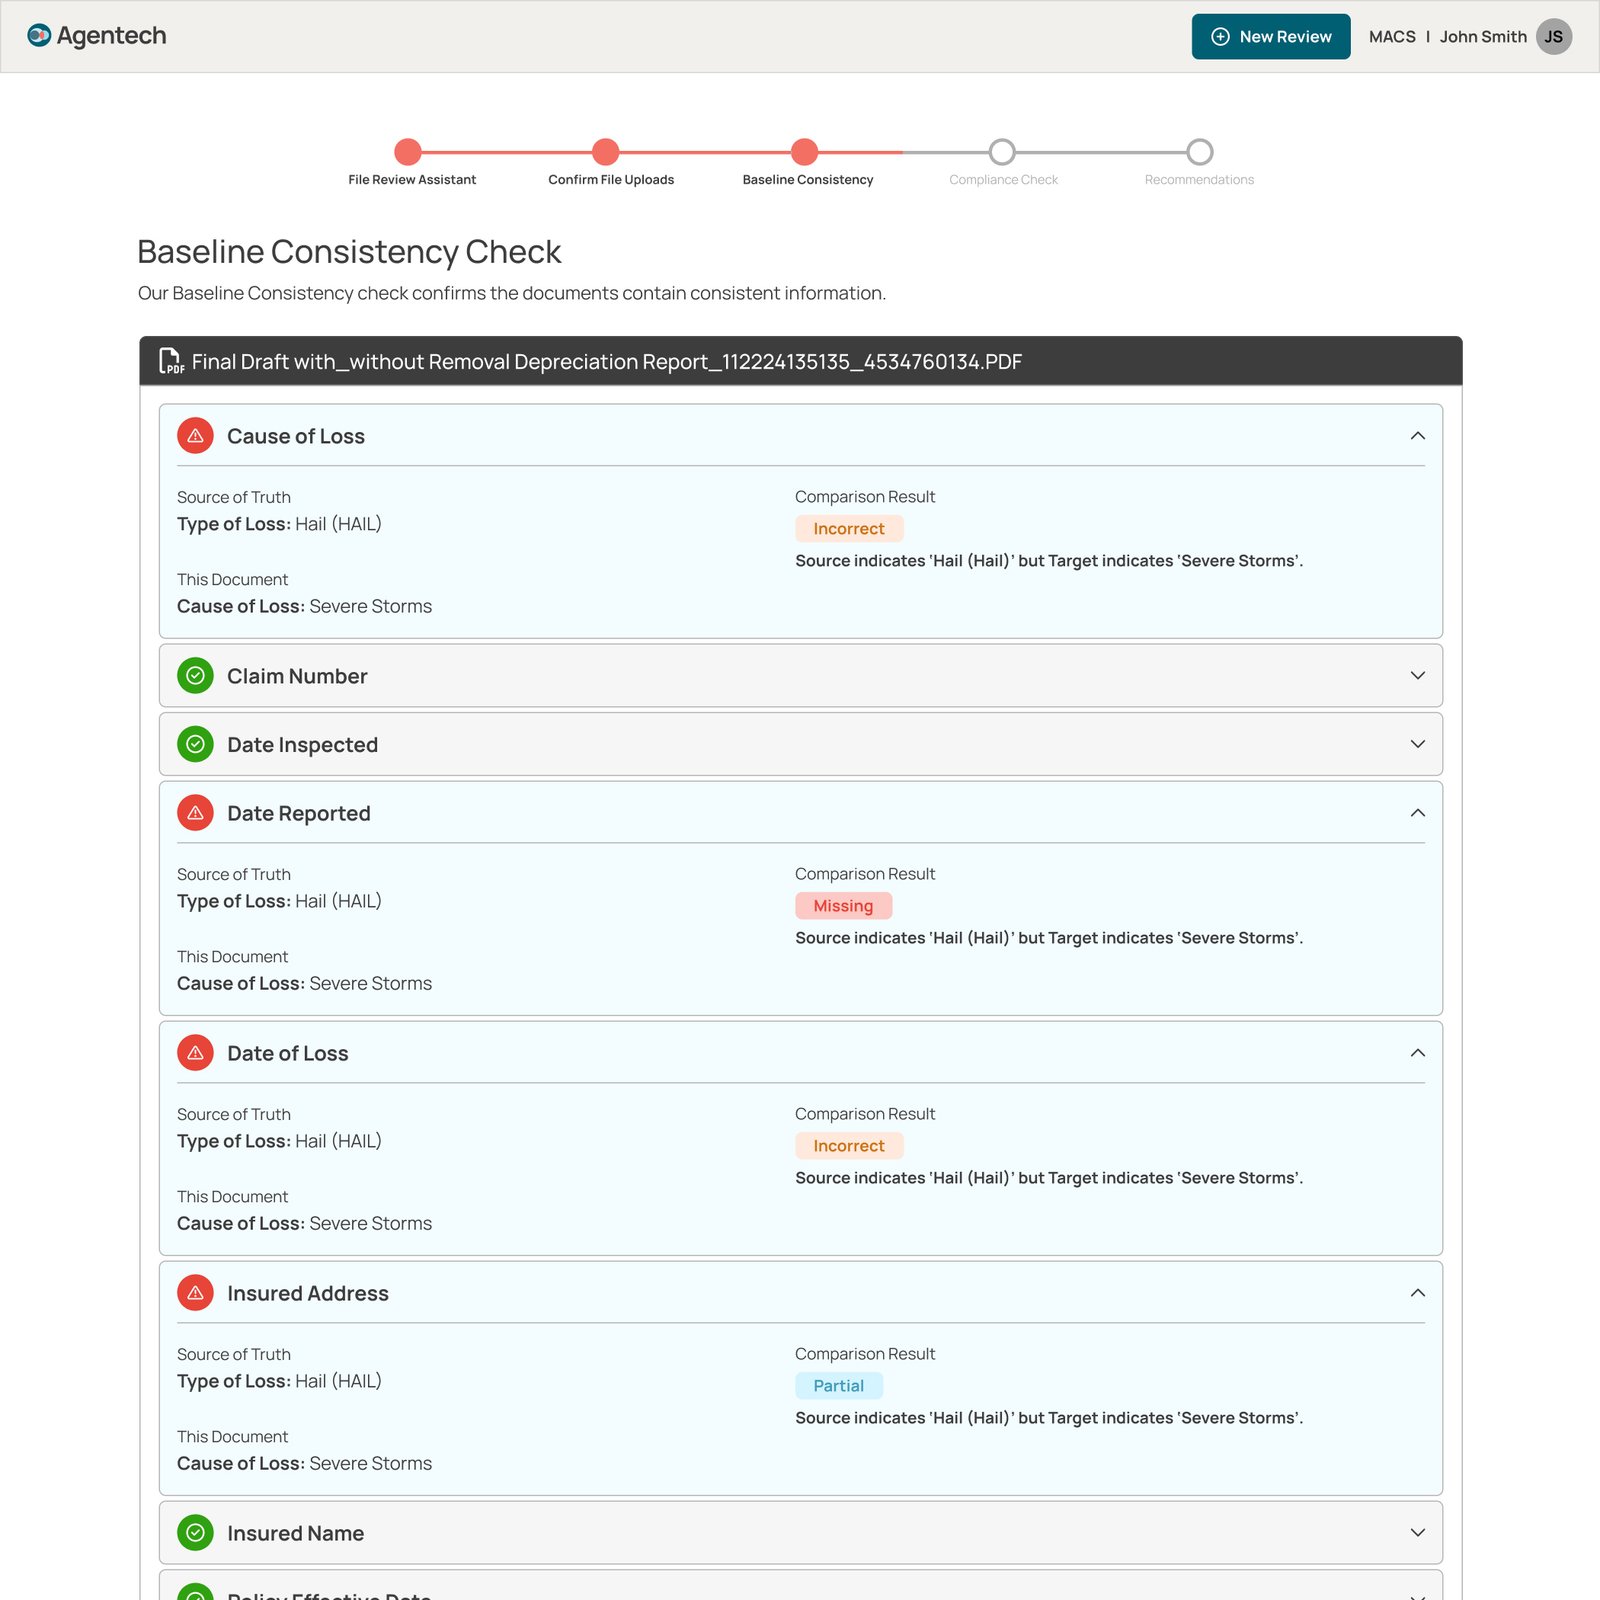Click the PDF file icon in header
1600x1600 pixels.
tap(171, 361)
